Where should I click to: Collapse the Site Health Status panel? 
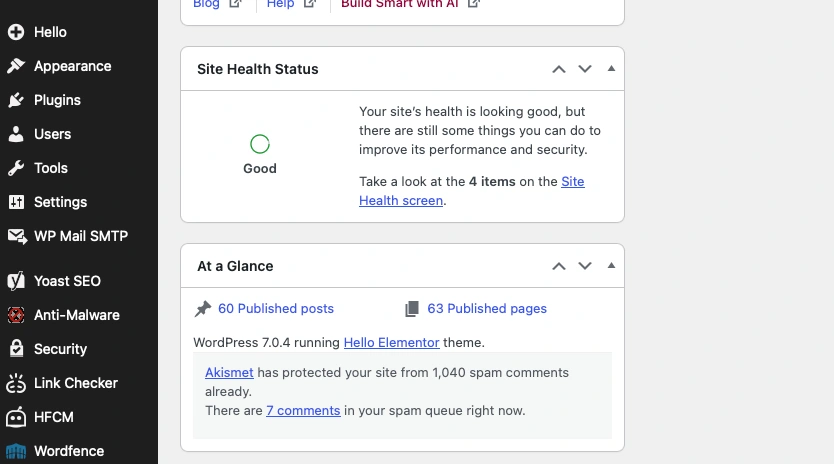coord(611,69)
